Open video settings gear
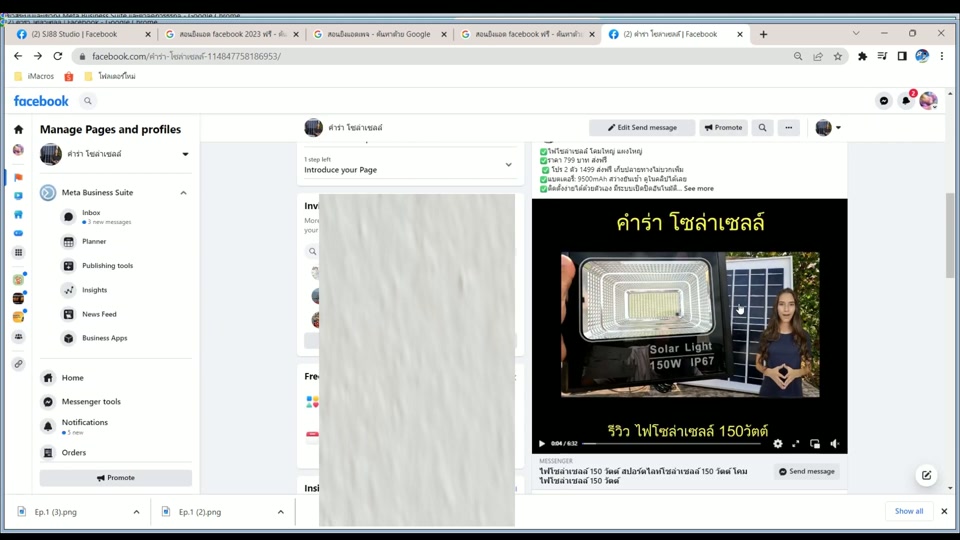The image size is (960, 540). [778, 444]
